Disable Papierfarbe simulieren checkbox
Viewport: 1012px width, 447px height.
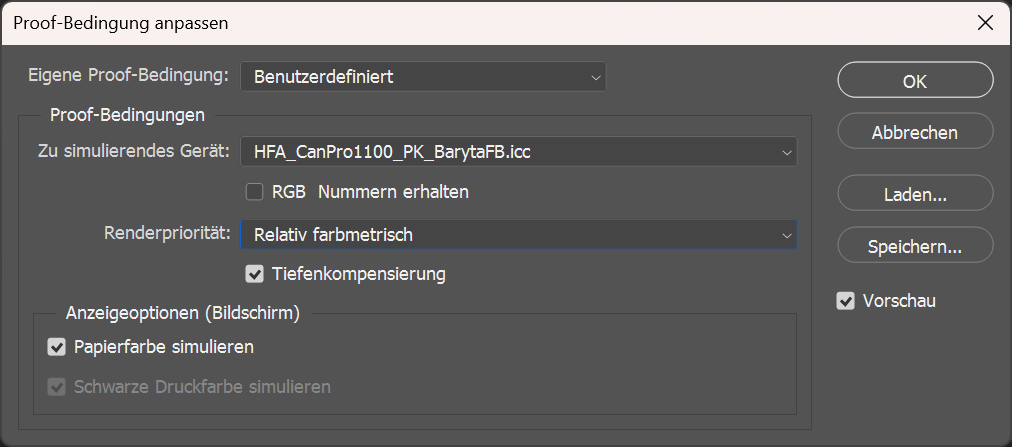pyautogui.click(x=56, y=348)
